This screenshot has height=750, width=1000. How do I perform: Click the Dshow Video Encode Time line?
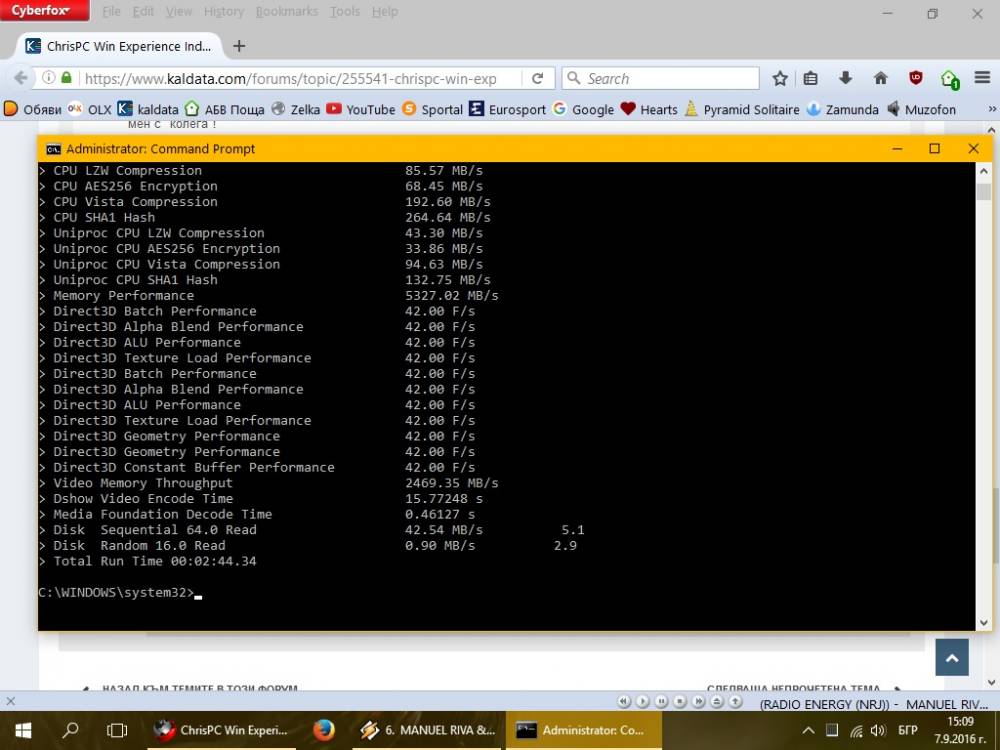point(260,499)
